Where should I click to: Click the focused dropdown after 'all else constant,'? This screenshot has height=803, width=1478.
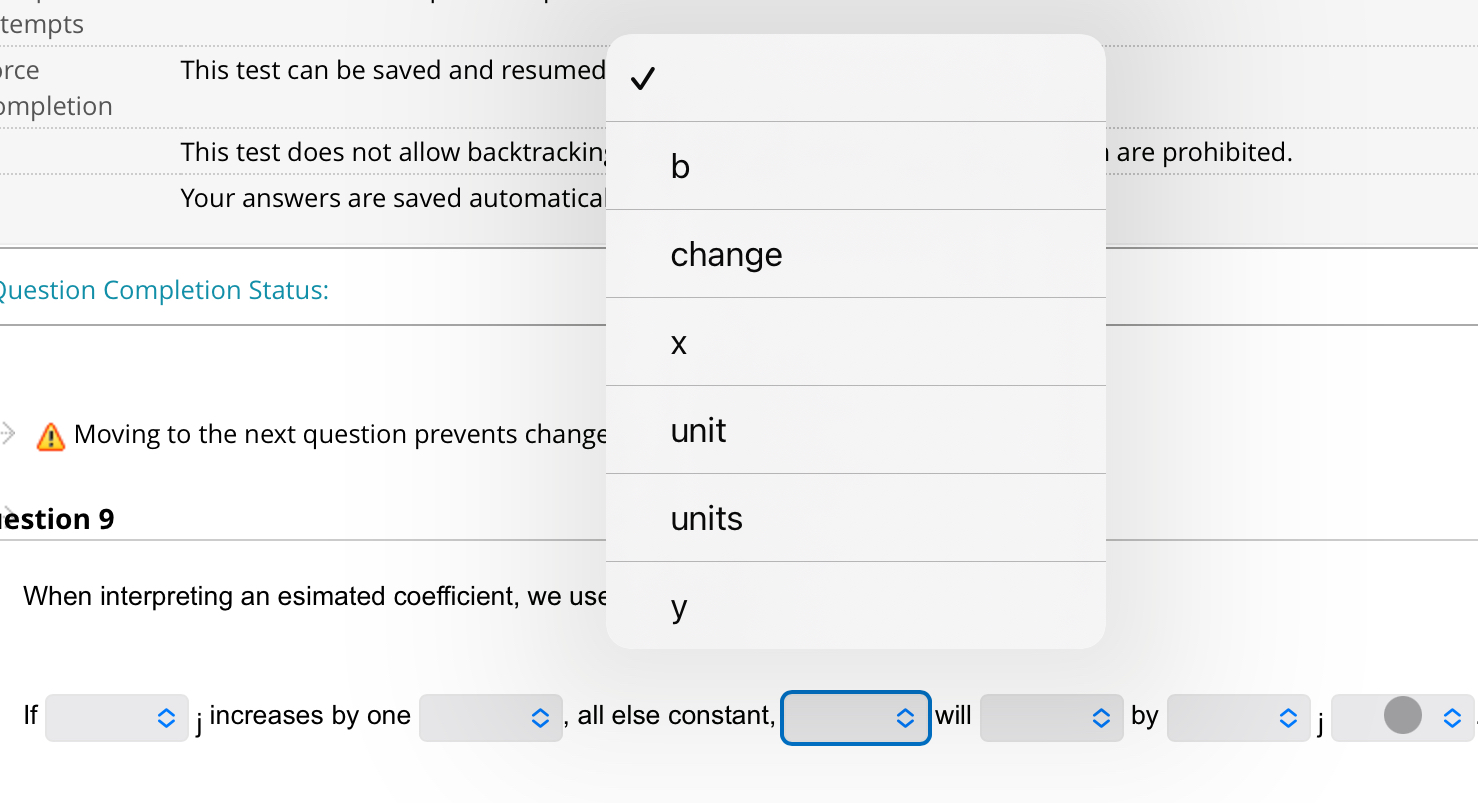tap(855, 717)
